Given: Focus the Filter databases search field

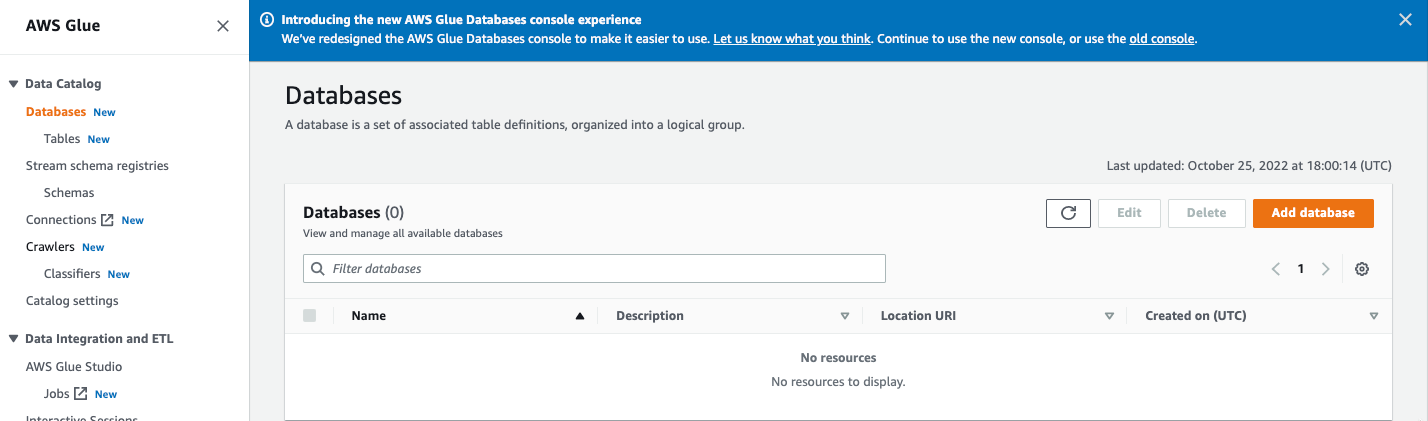Looking at the screenshot, I should [594, 268].
